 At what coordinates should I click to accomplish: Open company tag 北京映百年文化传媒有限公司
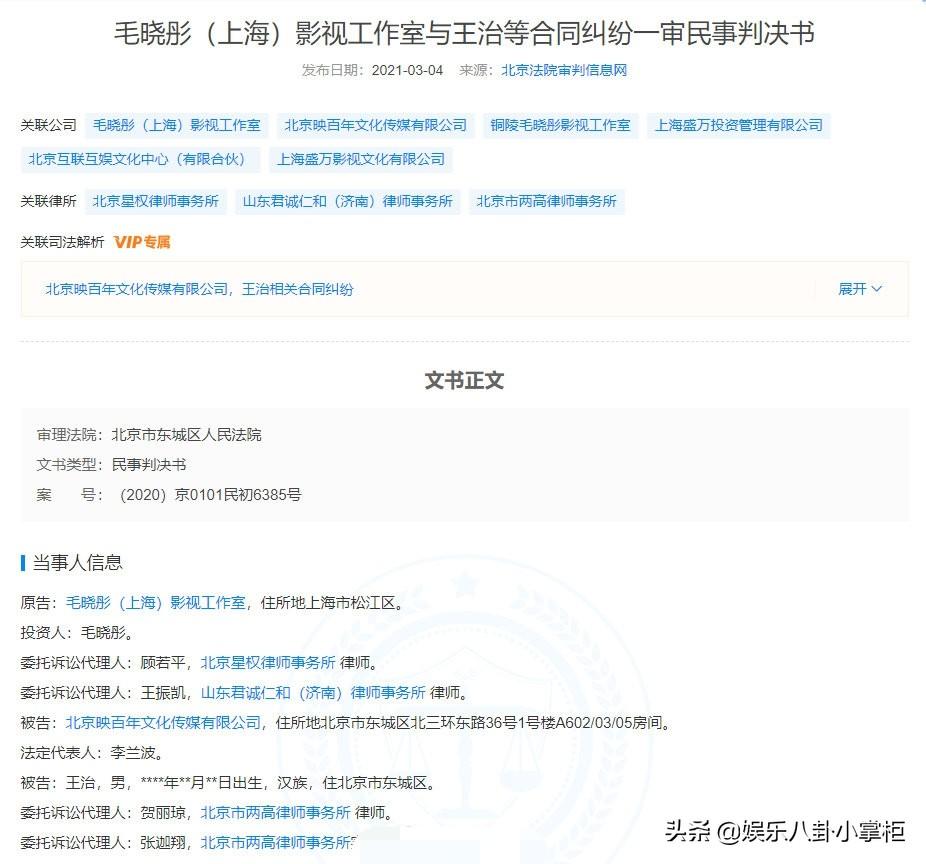(376, 125)
